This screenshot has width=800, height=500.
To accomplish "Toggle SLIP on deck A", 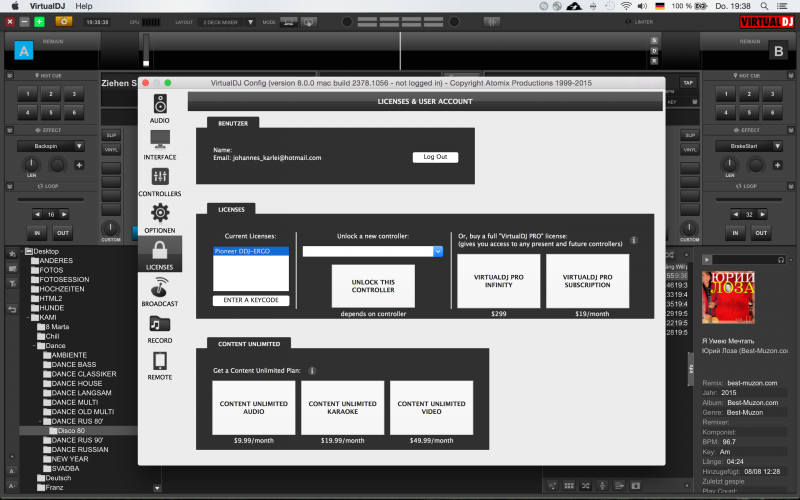I will (x=111, y=135).
